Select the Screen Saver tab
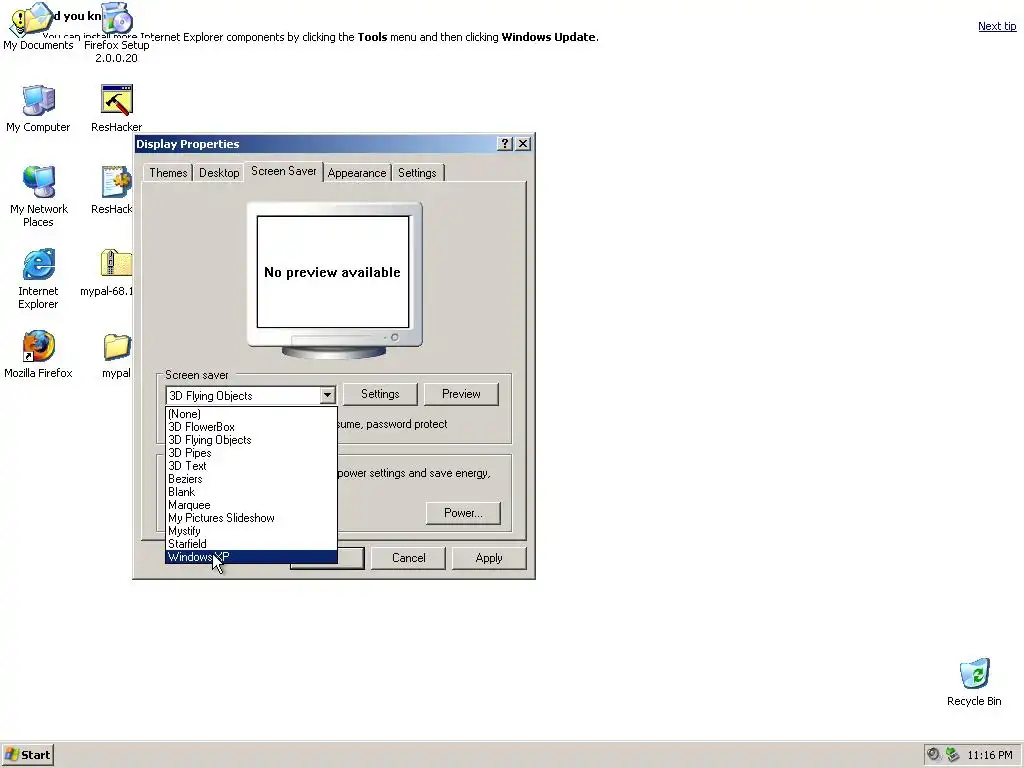Screen dimensions: 1024x768 point(283,171)
